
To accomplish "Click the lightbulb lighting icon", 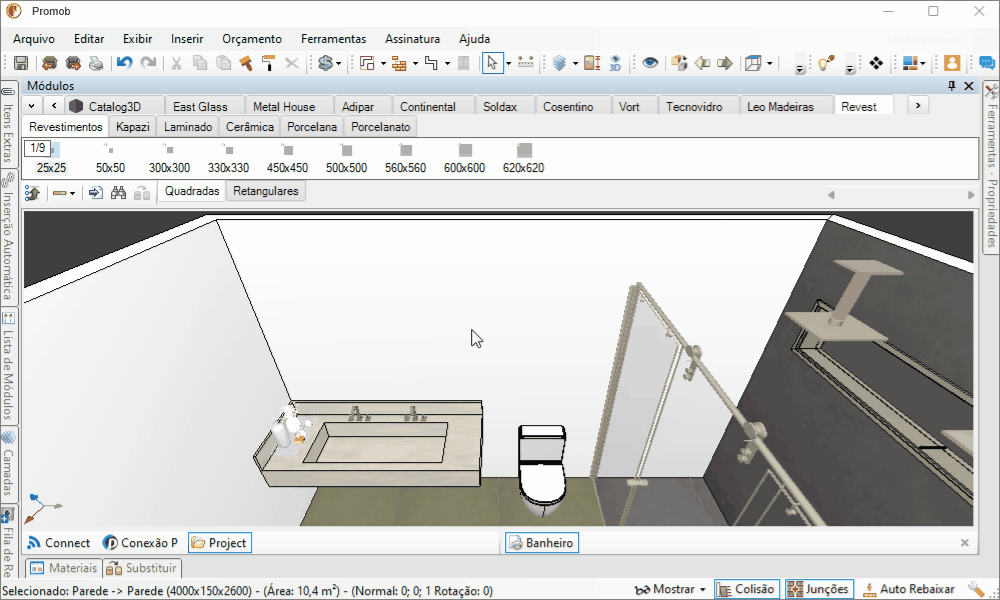I will 826,63.
